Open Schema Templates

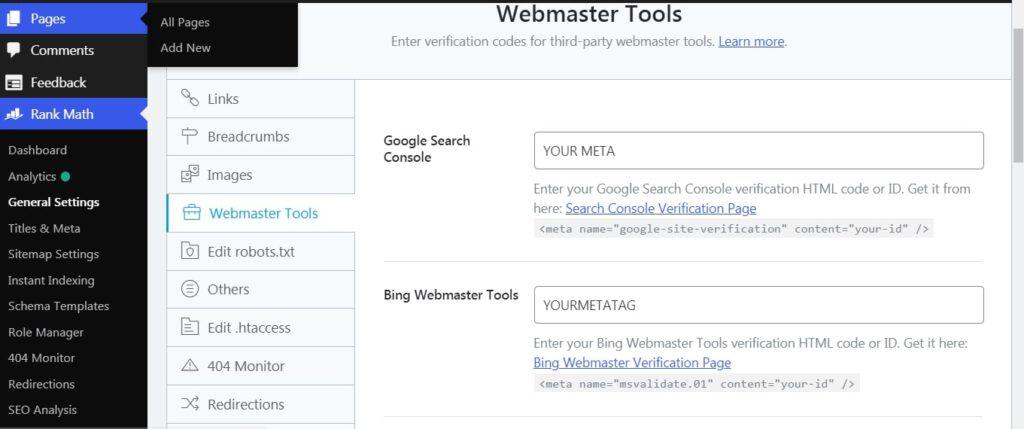click(x=59, y=306)
